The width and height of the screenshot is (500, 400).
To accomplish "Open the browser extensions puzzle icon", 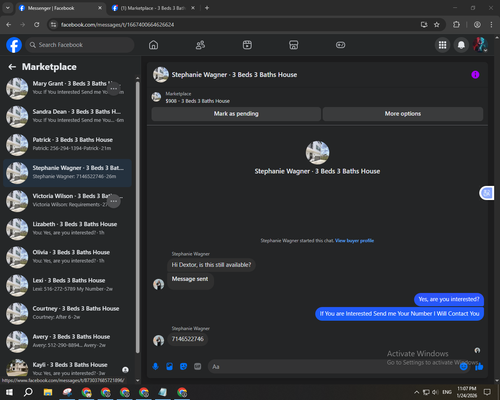I will click(456, 25).
